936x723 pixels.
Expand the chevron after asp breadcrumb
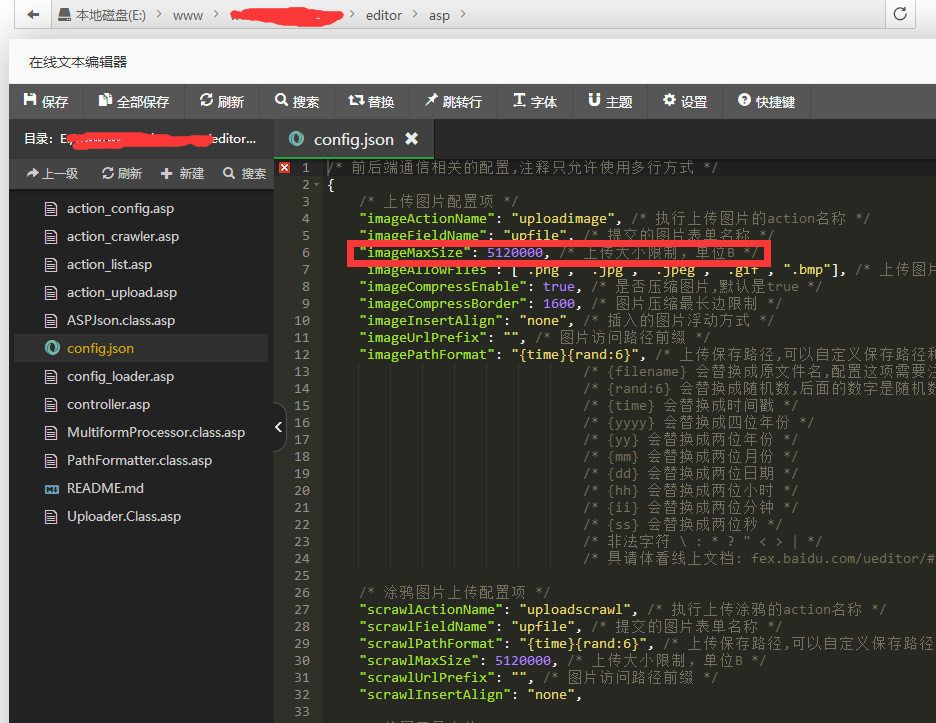point(463,14)
